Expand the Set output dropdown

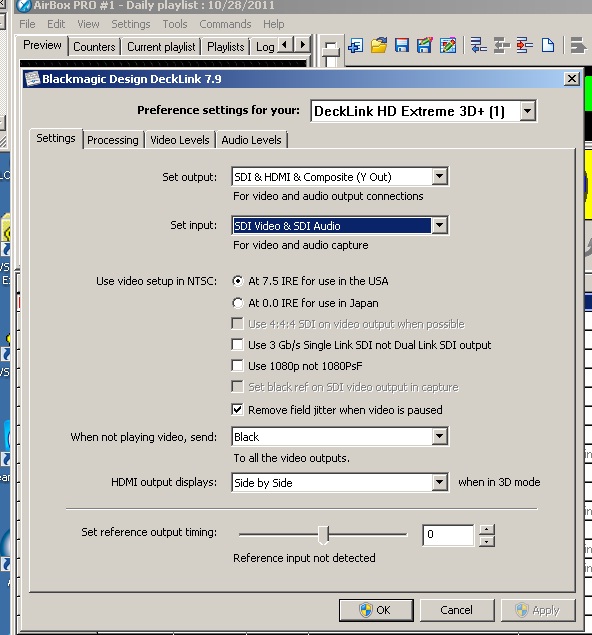pos(439,177)
